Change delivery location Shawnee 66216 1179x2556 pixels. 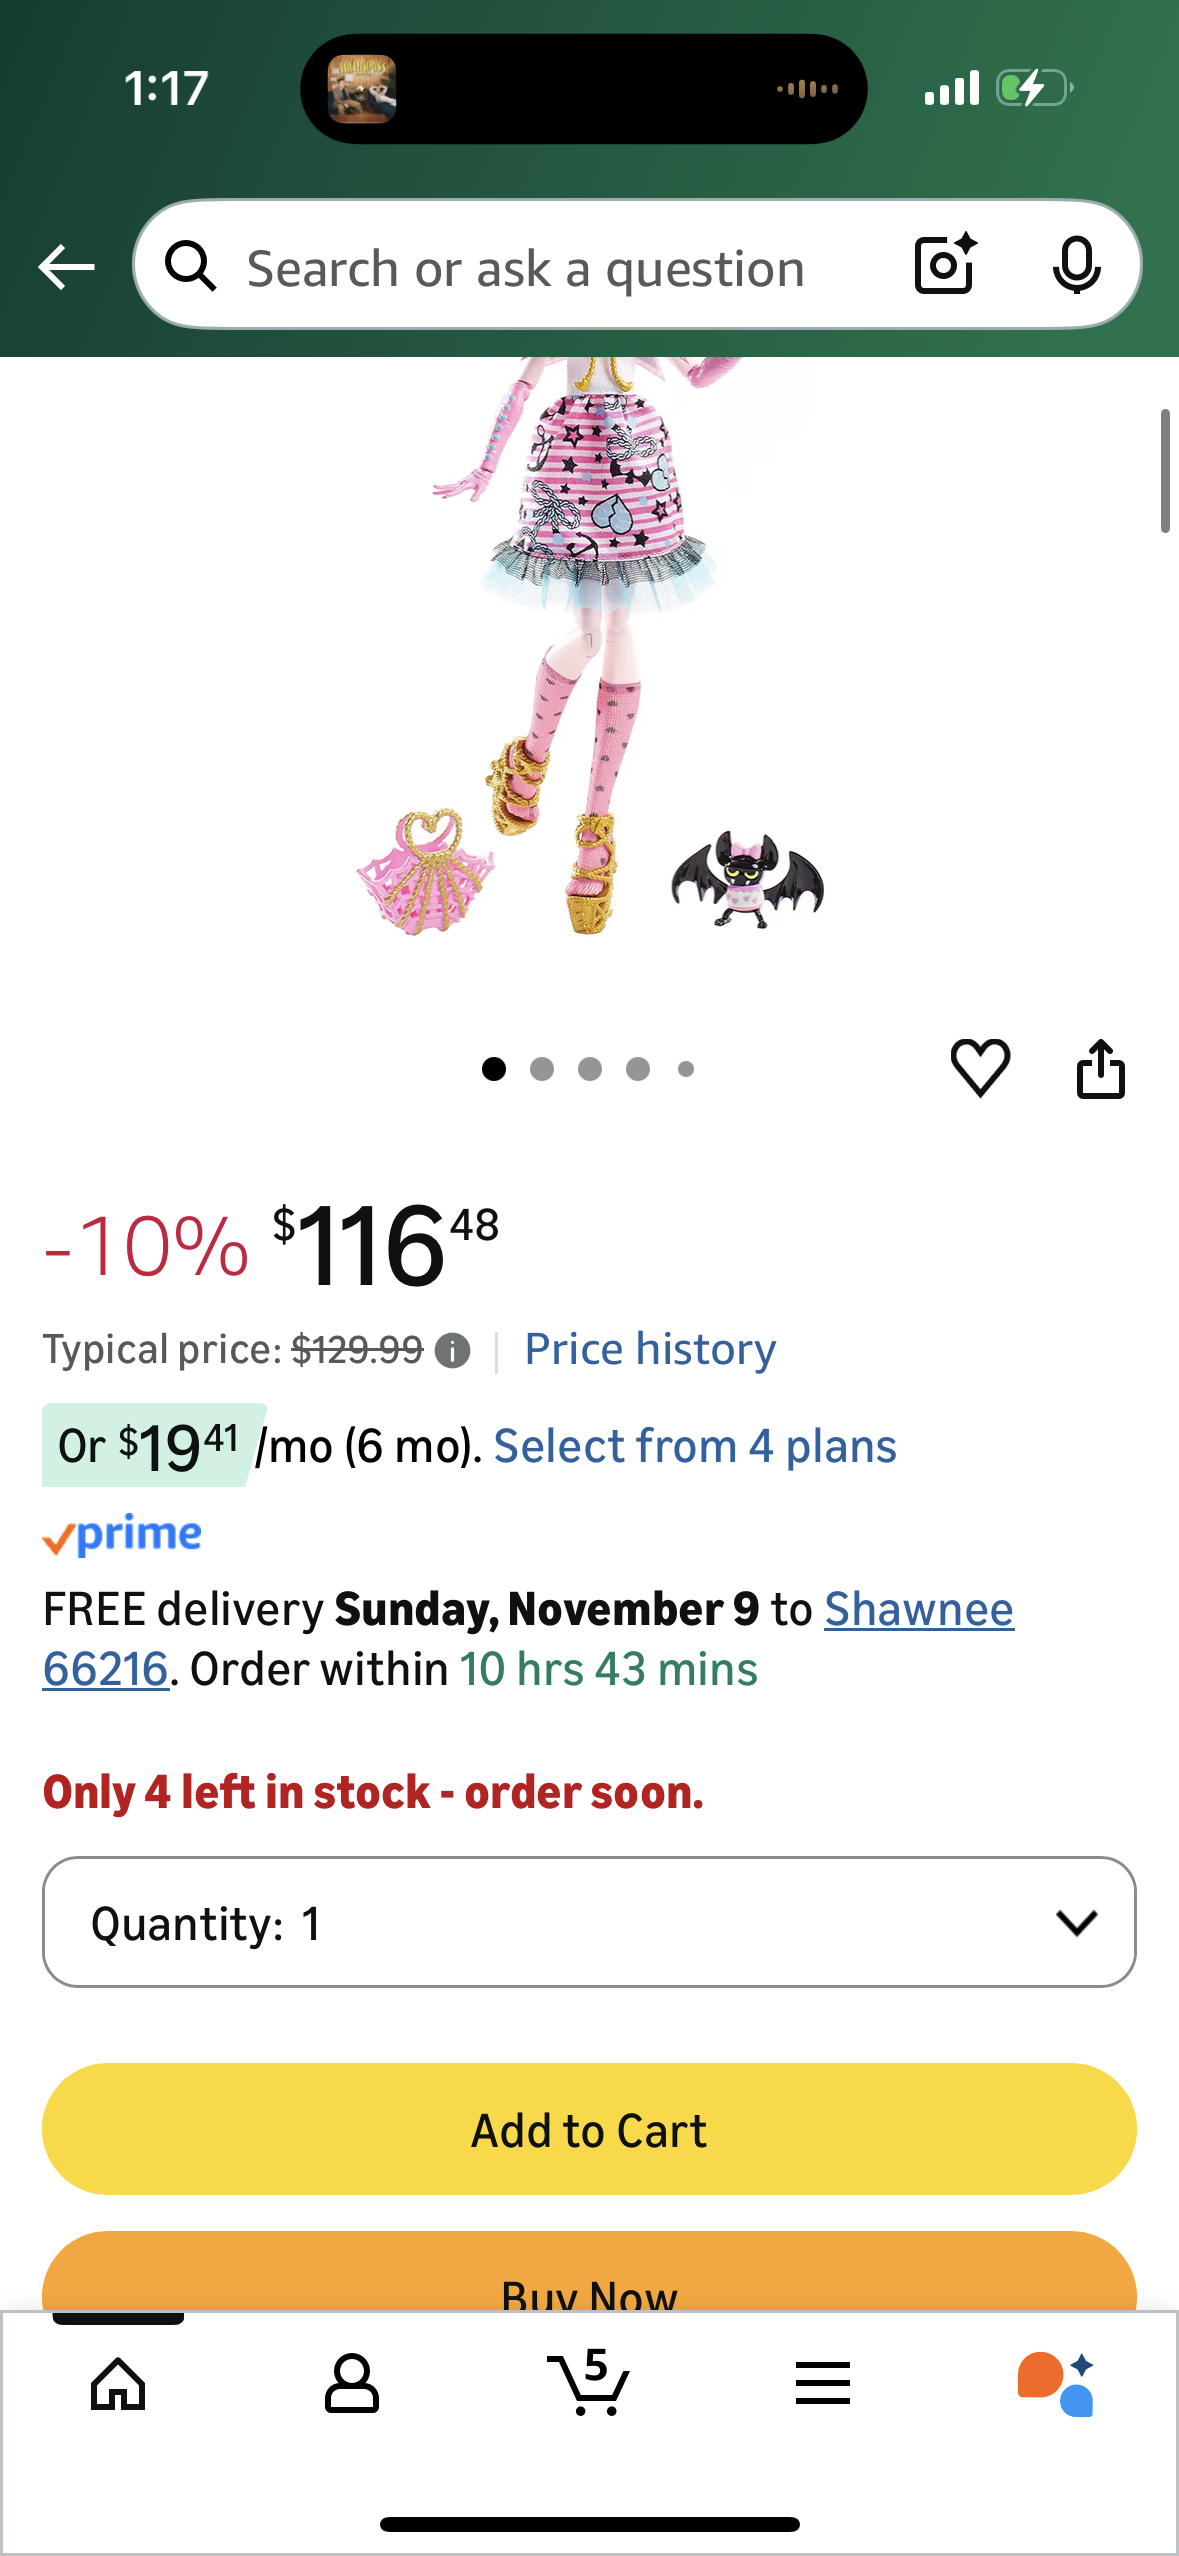[x=918, y=1610]
